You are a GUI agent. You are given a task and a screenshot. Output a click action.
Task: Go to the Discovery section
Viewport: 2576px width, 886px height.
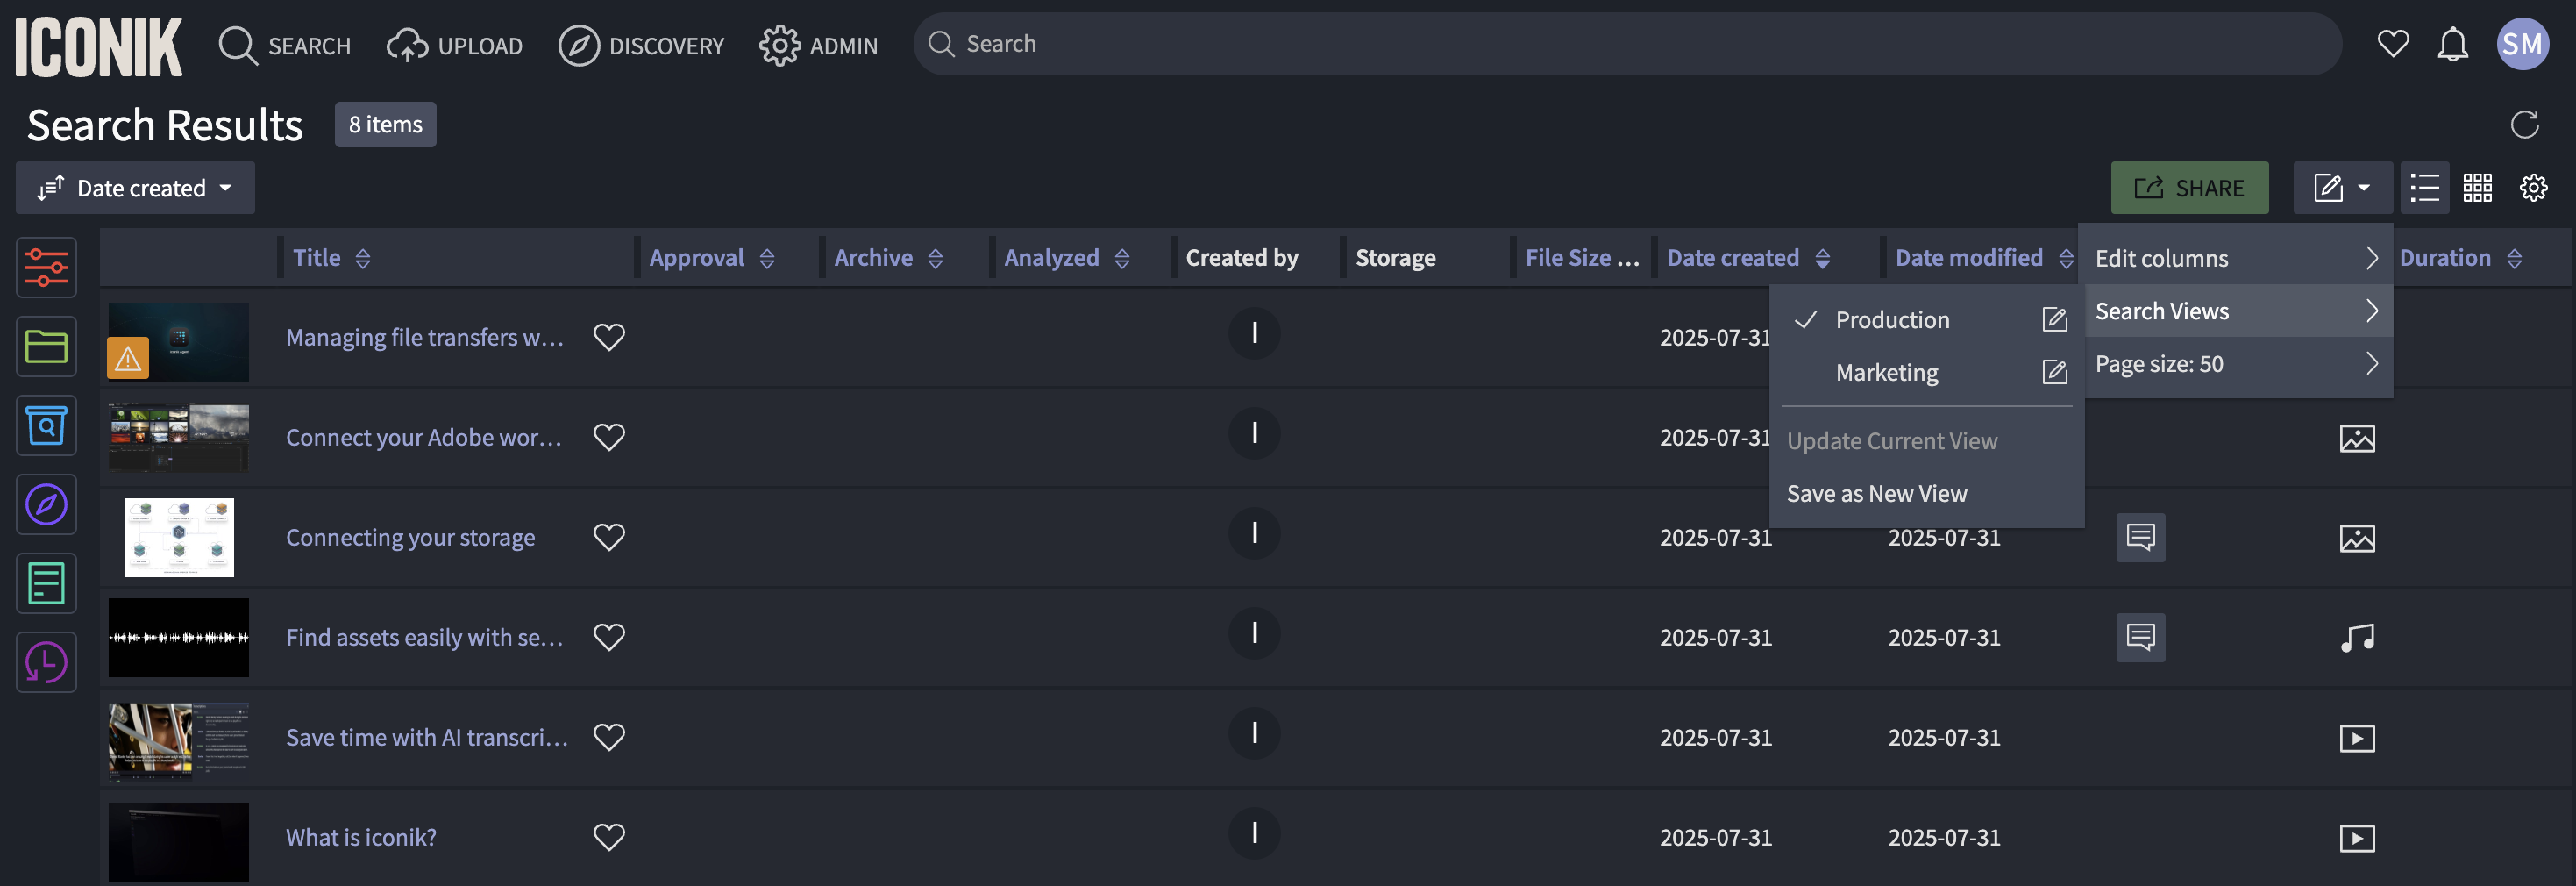click(x=641, y=45)
